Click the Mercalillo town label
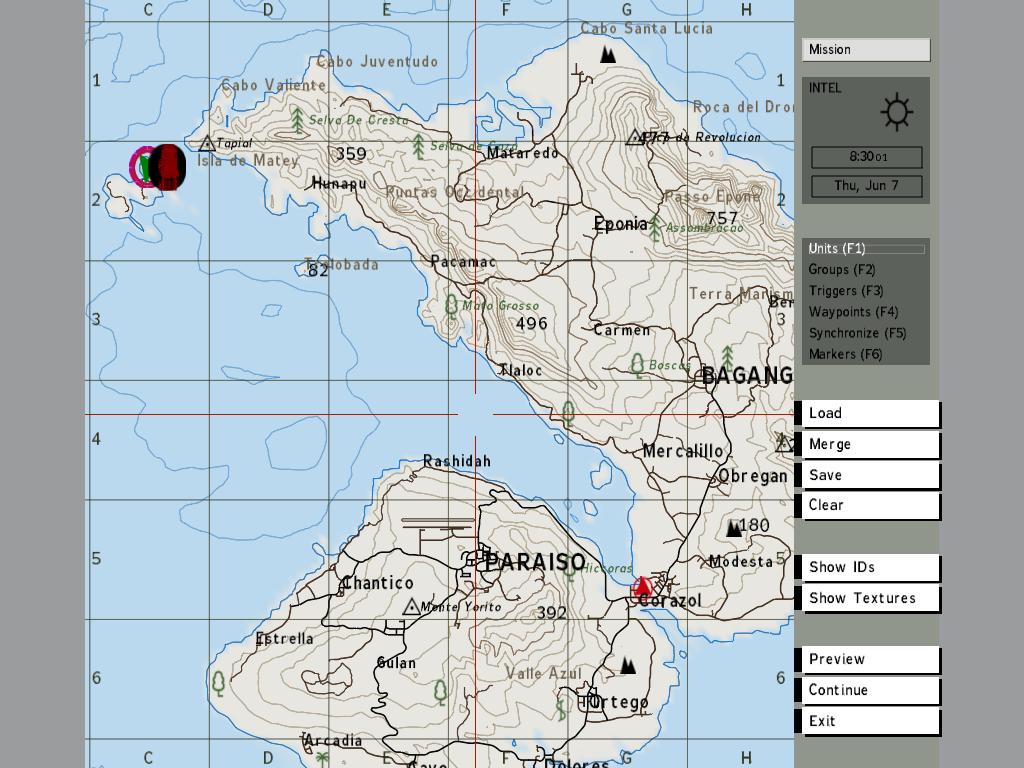The height and width of the screenshot is (768, 1024). [683, 451]
